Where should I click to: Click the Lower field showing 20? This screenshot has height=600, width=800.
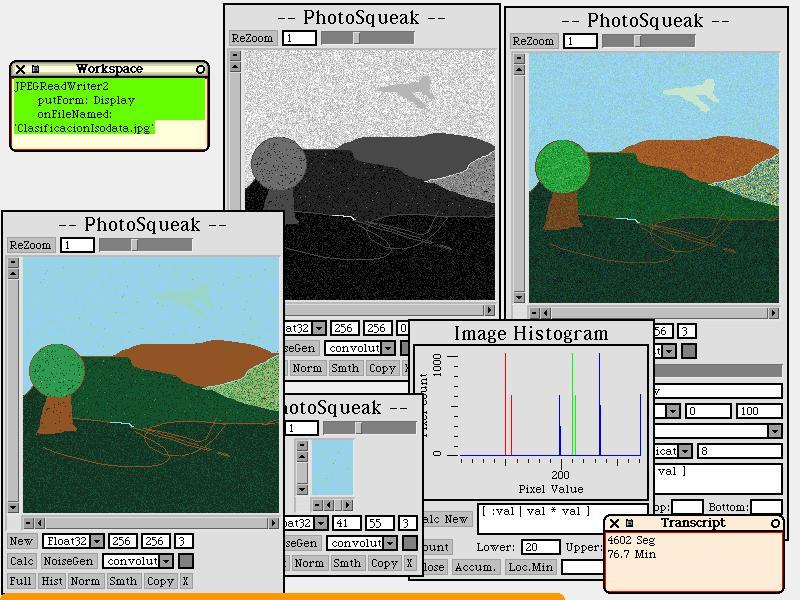541,547
